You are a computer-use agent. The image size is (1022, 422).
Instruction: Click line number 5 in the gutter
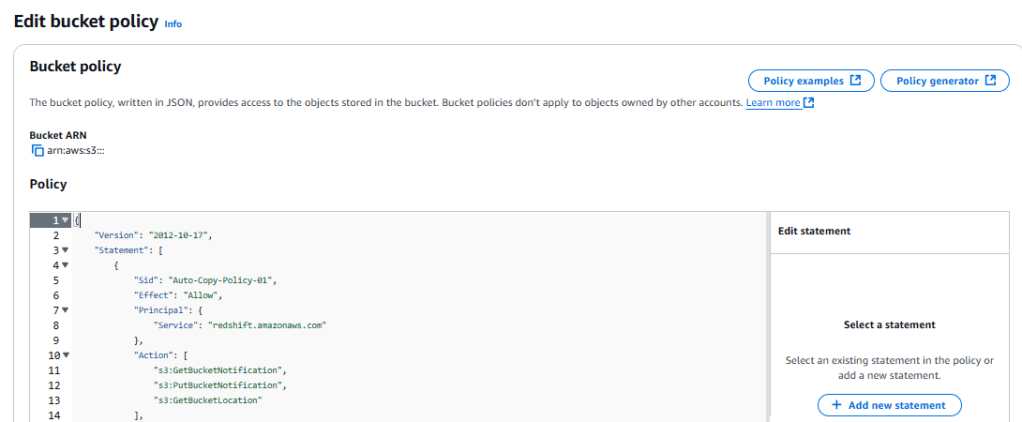pyautogui.click(x=54, y=280)
